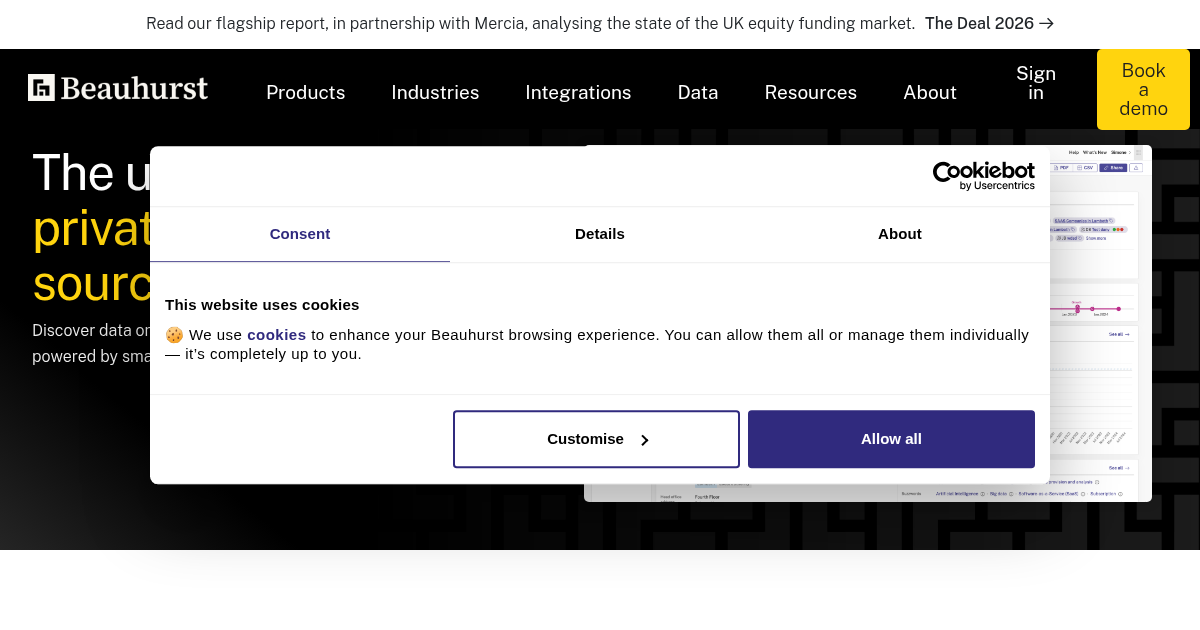This screenshot has width=1200, height=630.
Task: Switch to the About tab in cookie dialog
Action: pyautogui.click(x=900, y=234)
